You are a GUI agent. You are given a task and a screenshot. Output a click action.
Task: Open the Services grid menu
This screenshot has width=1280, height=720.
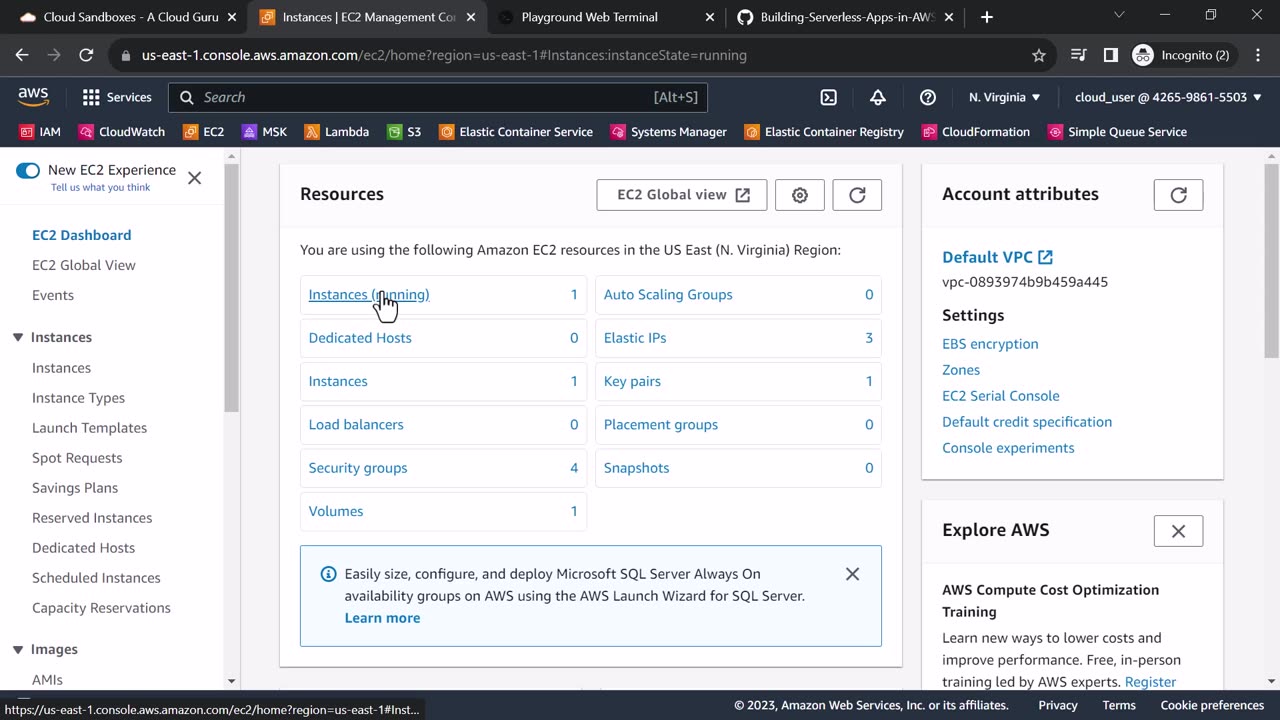[117, 97]
